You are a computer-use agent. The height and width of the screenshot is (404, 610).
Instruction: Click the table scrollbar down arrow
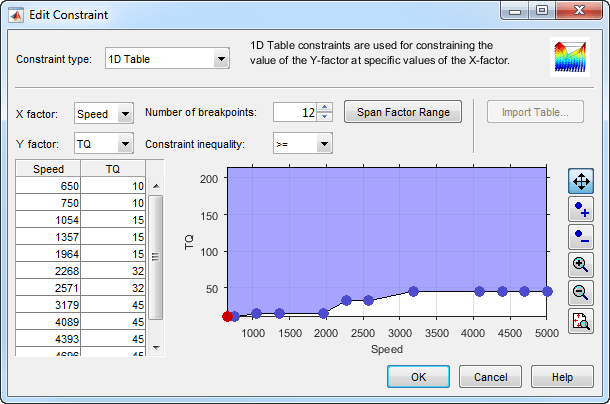(156, 347)
